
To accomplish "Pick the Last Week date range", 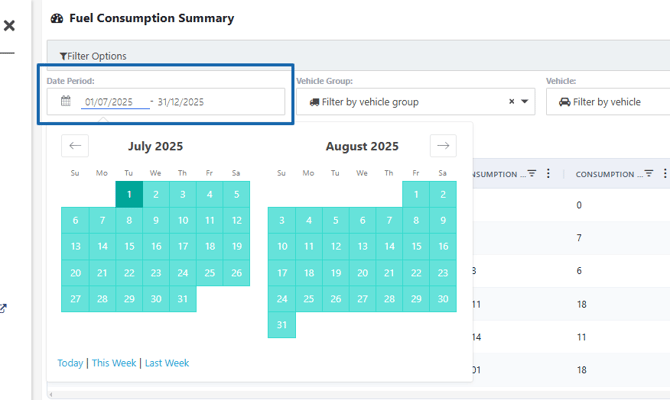I will point(167,363).
